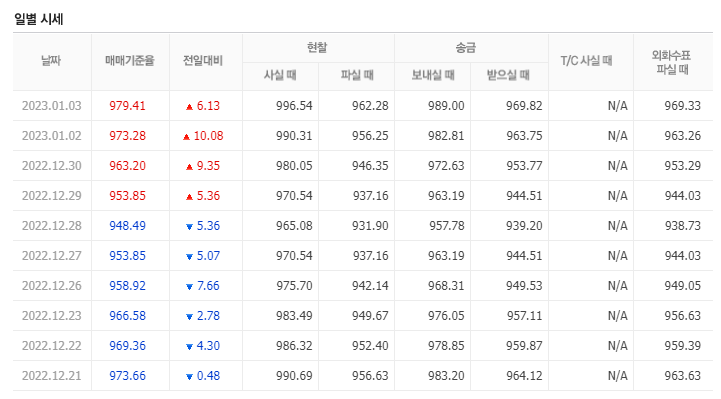
Task: Click the blue down triangle beside 0.48
Action: (x=189, y=376)
